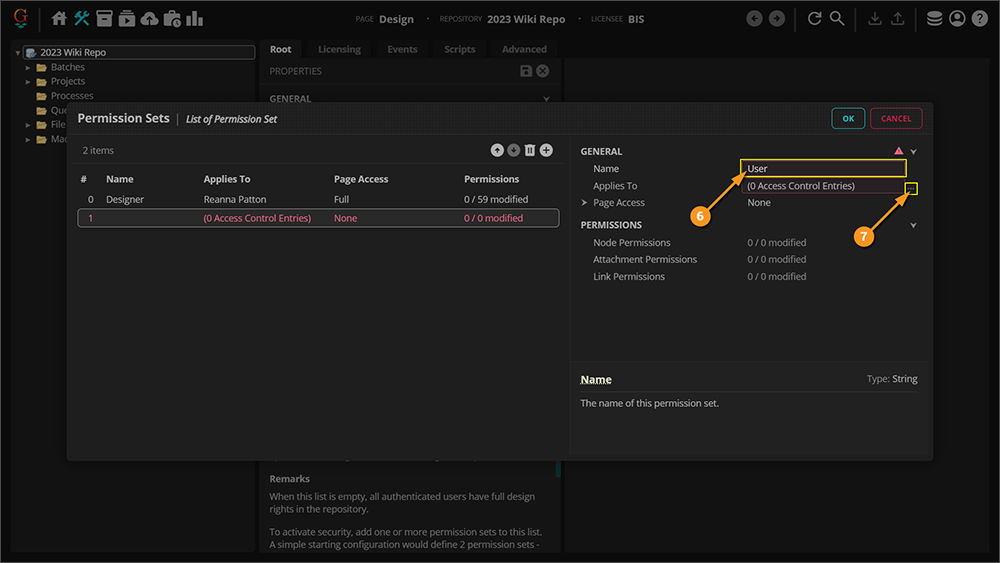This screenshot has width=1000, height=563.
Task: Open the Design tools wrench icon
Action: (82, 19)
